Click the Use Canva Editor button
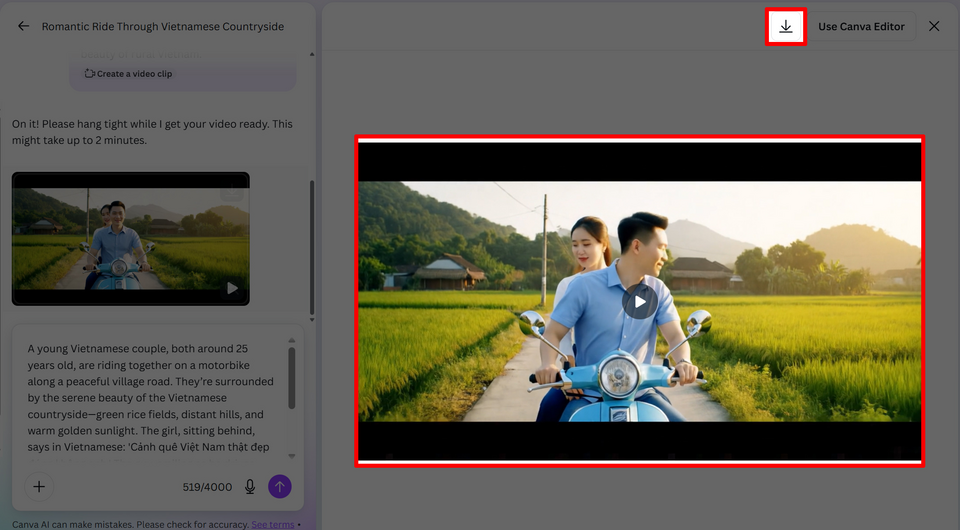960x530 pixels. click(x=861, y=26)
